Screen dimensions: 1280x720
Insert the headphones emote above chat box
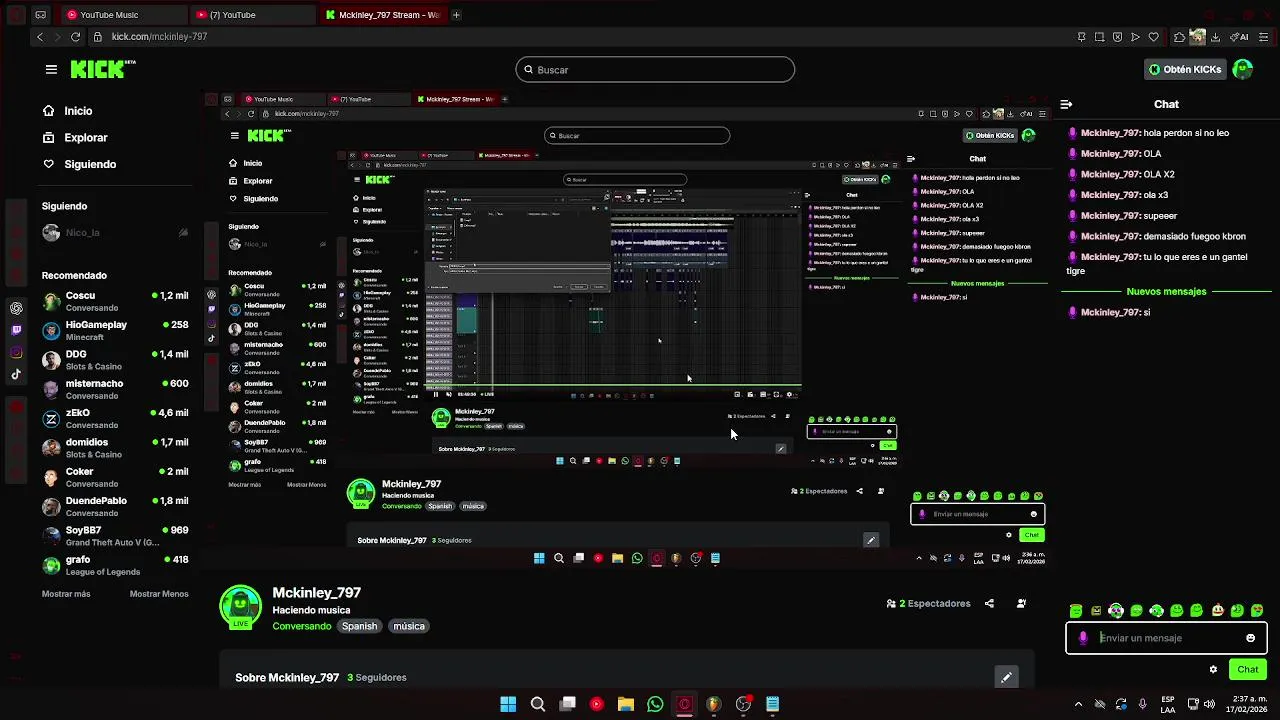(1116, 610)
